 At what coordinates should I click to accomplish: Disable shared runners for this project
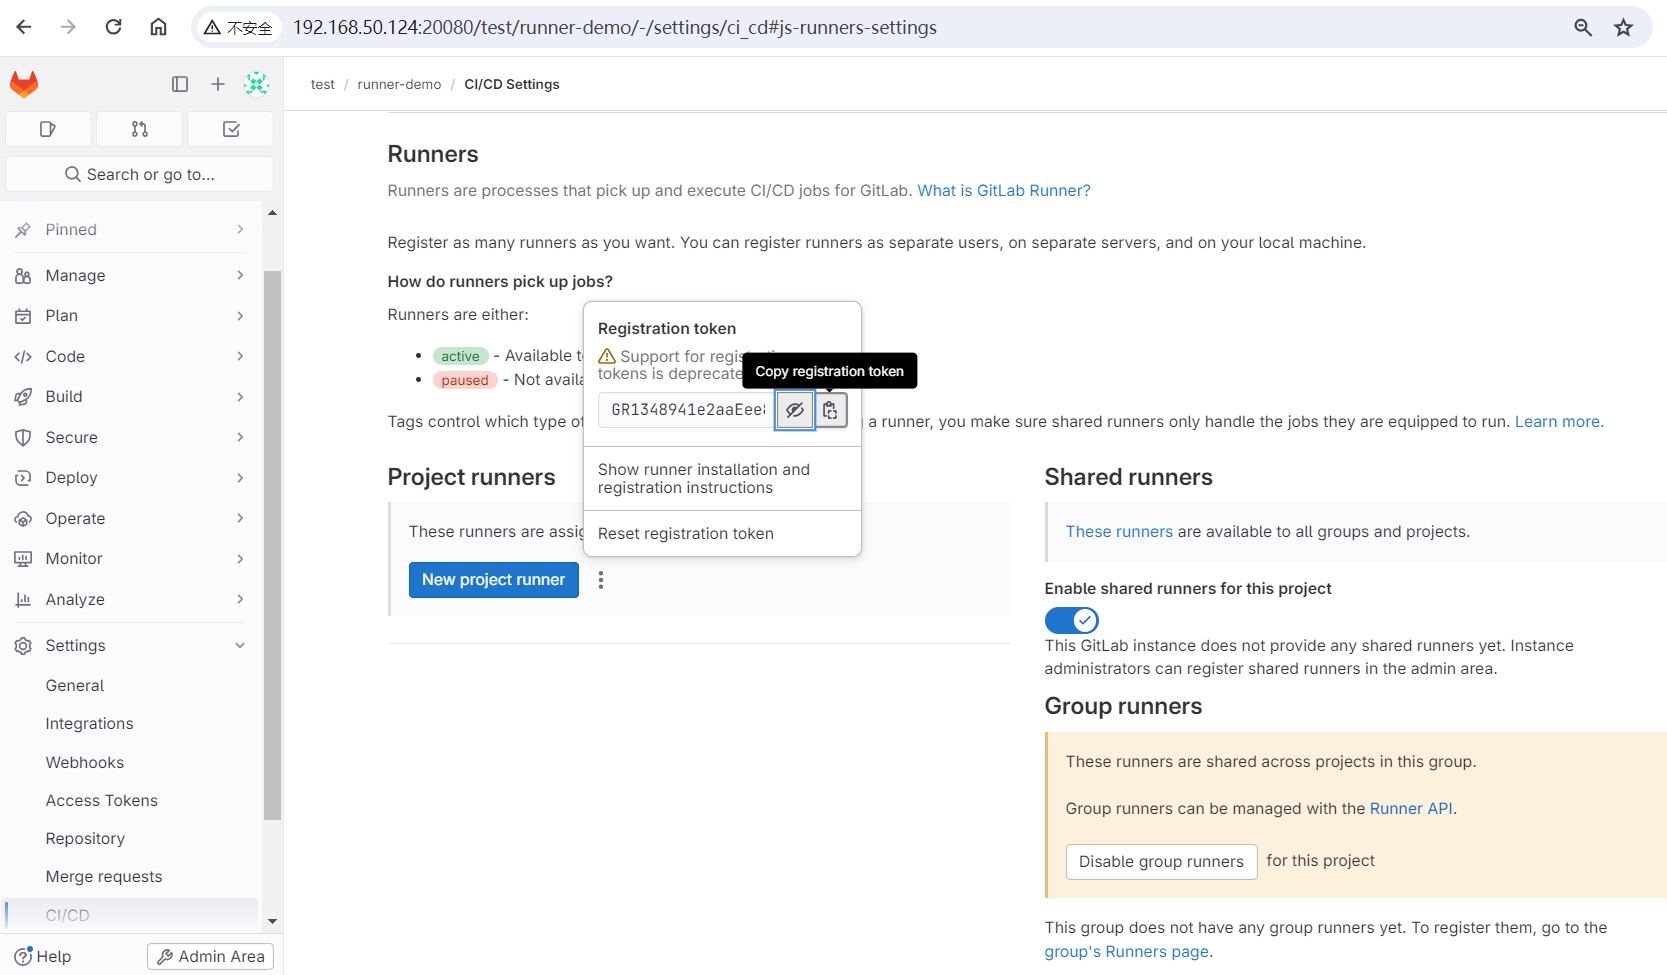[x=1071, y=620]
